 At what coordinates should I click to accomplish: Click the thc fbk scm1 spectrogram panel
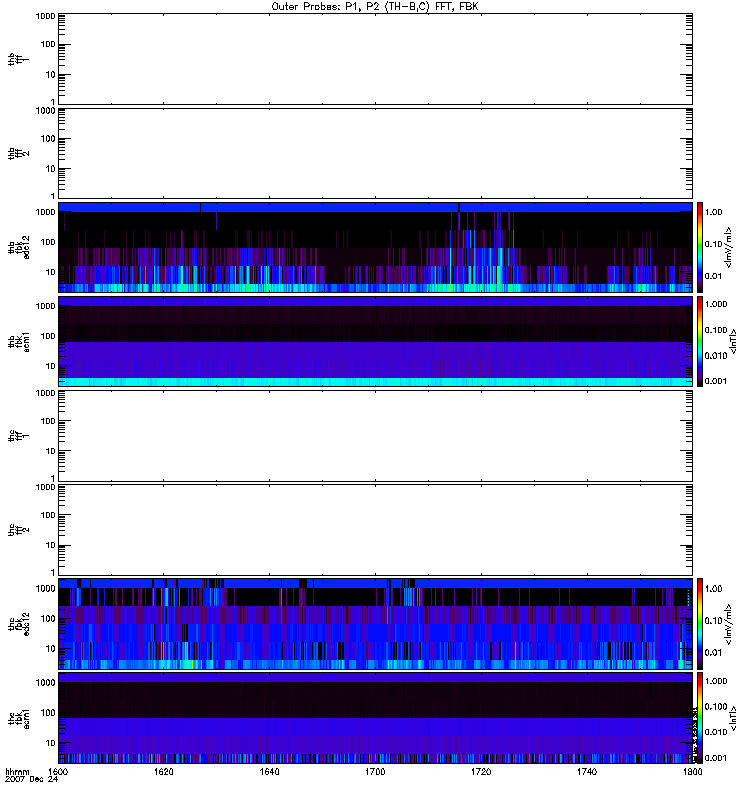click(375, 718)
